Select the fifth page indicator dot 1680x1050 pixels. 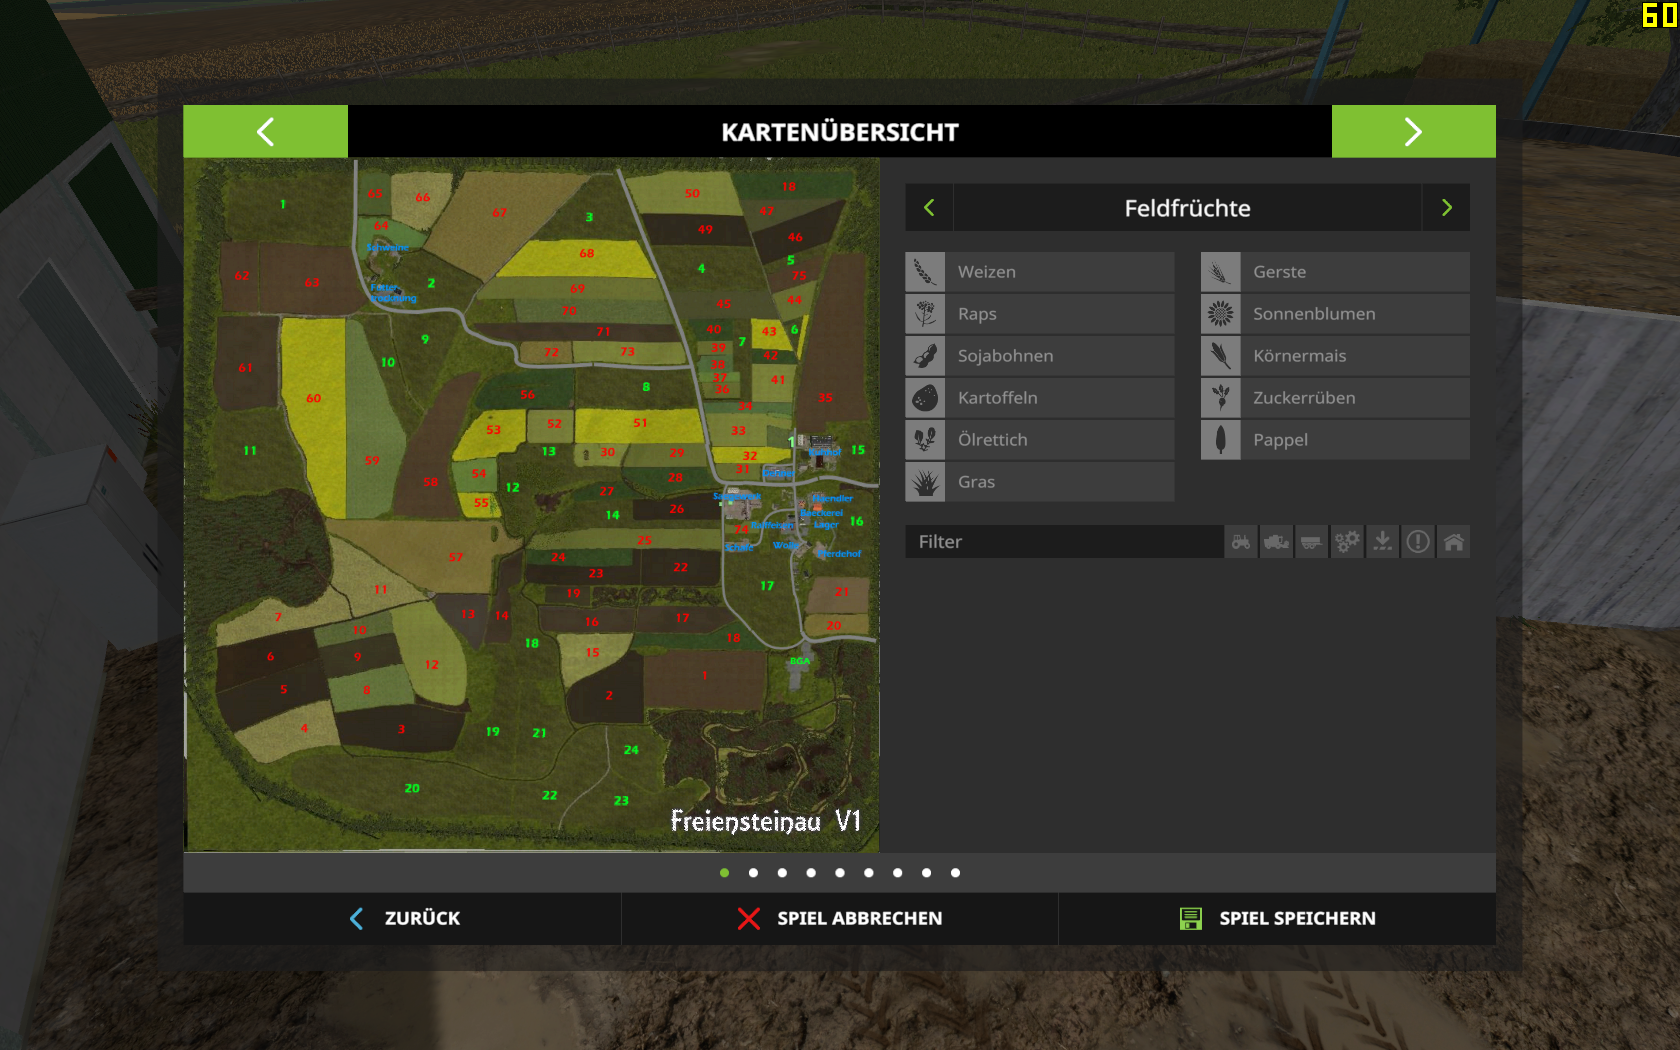pyautogui.click(x=840, y=873)
